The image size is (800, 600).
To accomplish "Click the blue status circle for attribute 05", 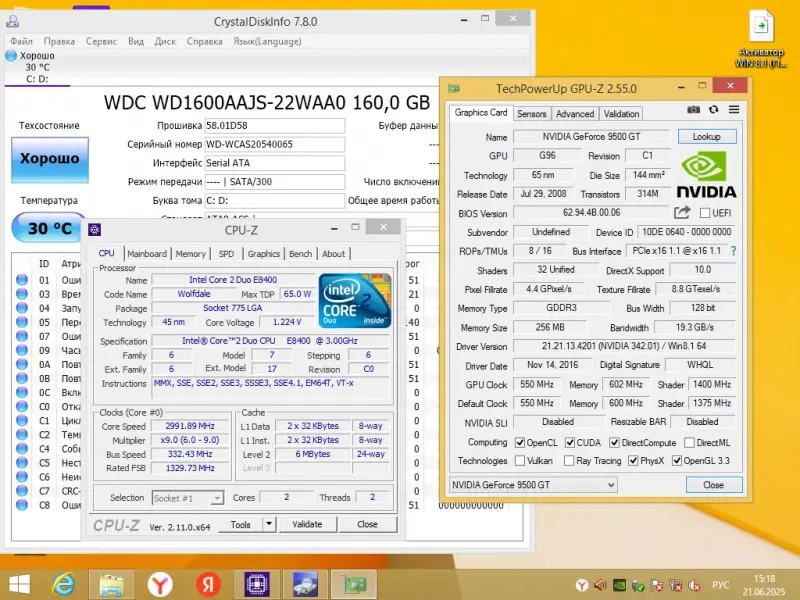I will tap(21, 322).
